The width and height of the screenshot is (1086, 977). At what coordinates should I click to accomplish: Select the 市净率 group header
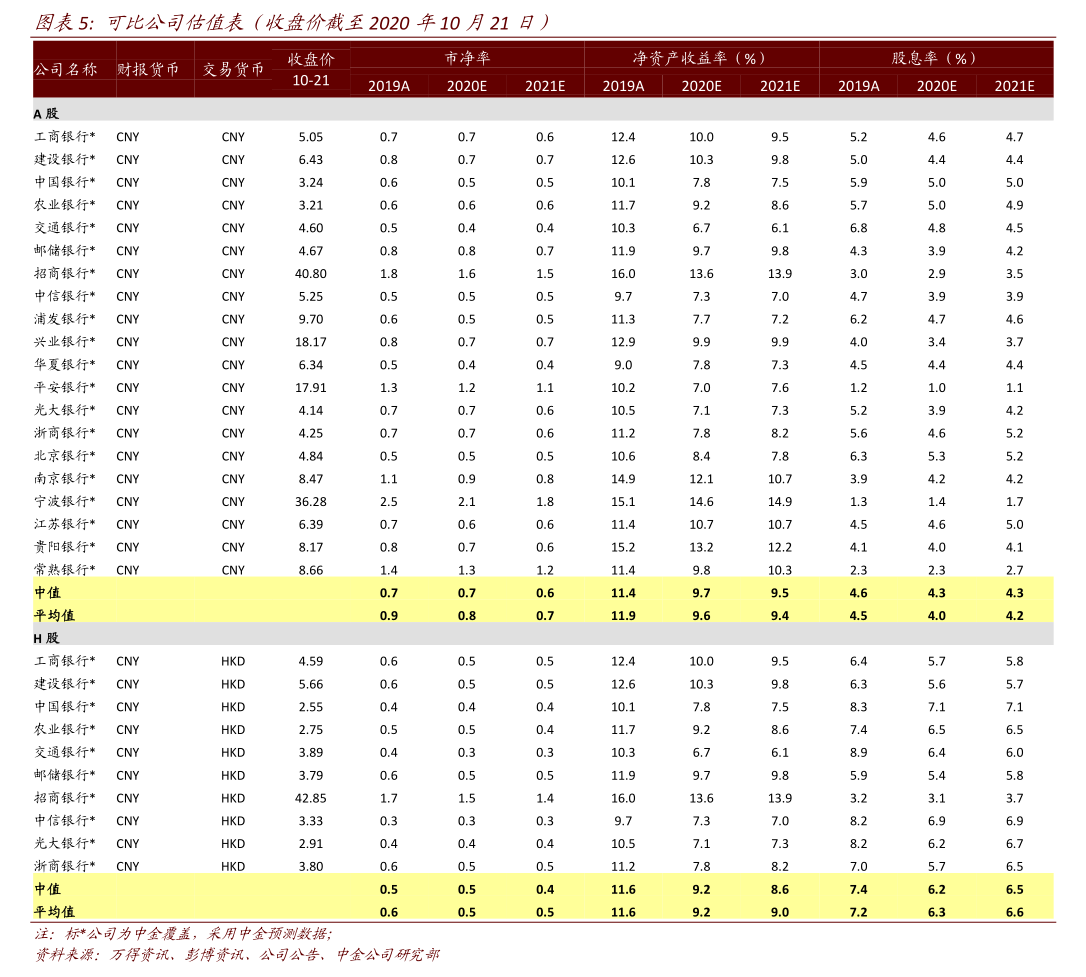(x=467, y=58)
